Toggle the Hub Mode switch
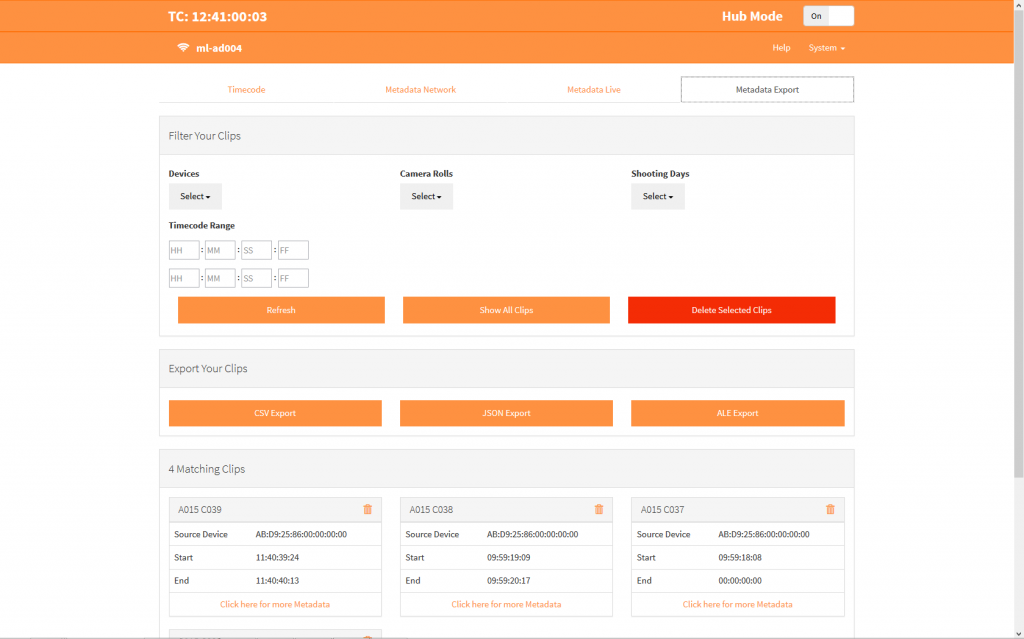The height and width of the screenshot is (639, 1024). 828,16
